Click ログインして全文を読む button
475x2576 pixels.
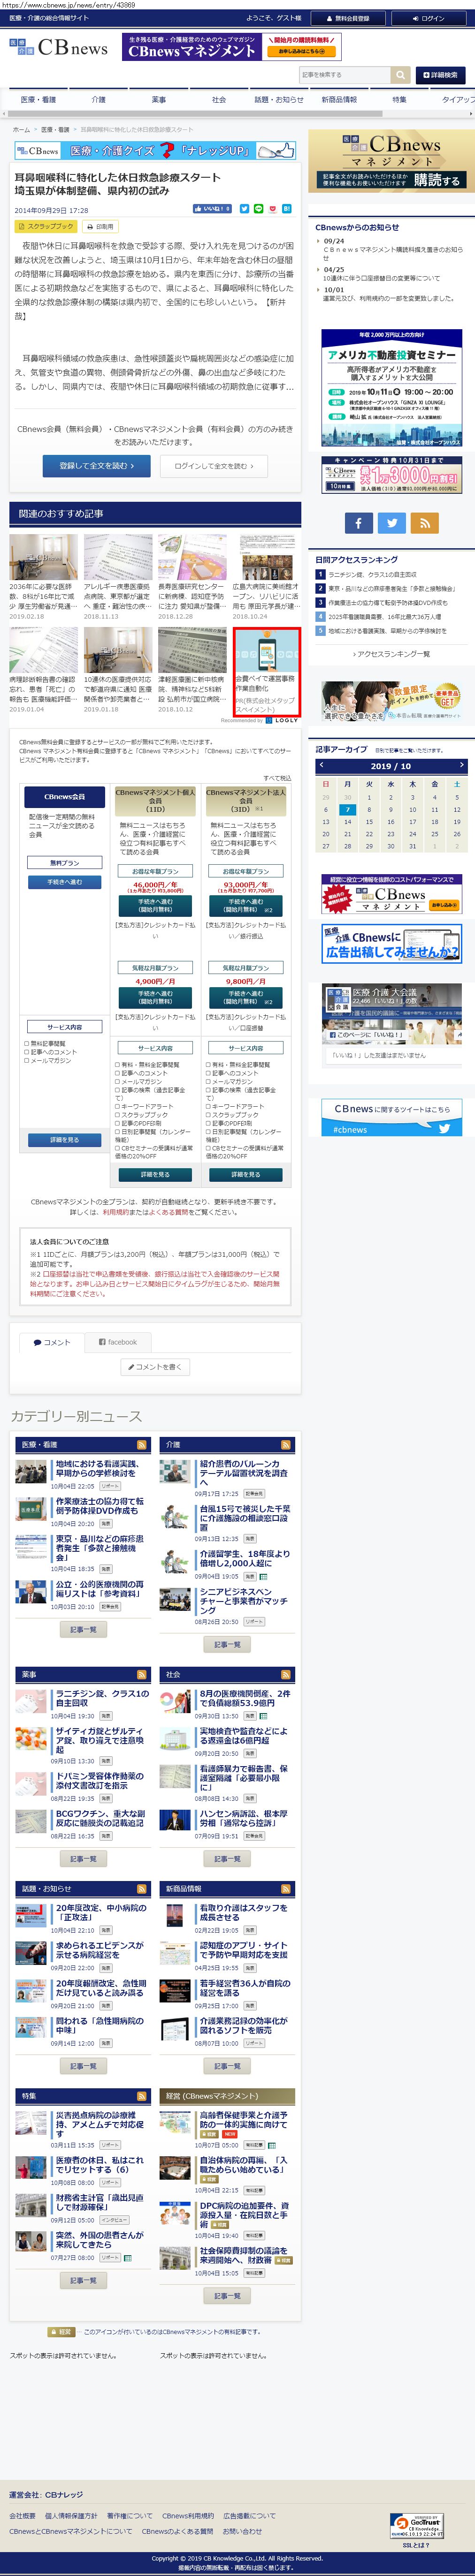[213, 465]
